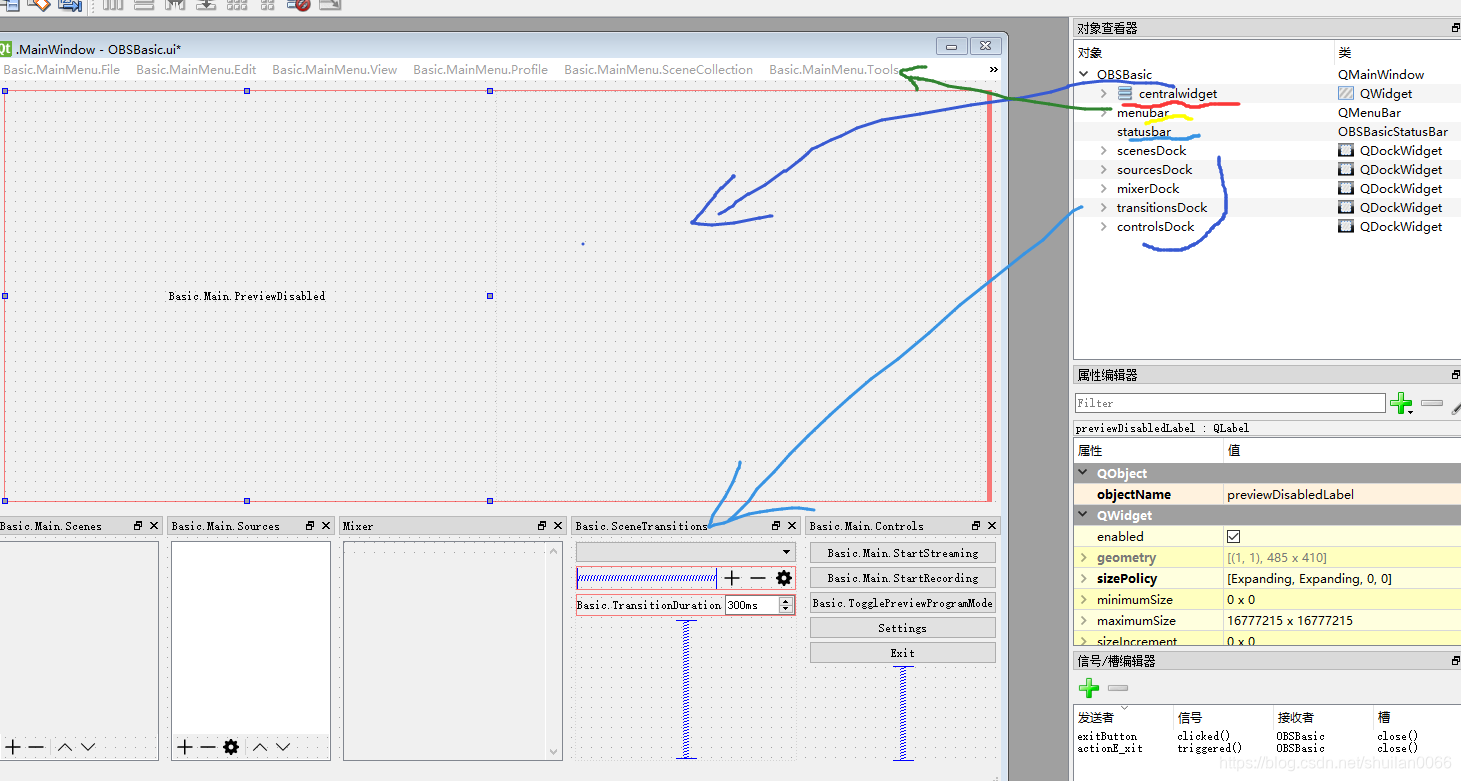Expand the controlsDock tree node

click(x=1104, y=227)
